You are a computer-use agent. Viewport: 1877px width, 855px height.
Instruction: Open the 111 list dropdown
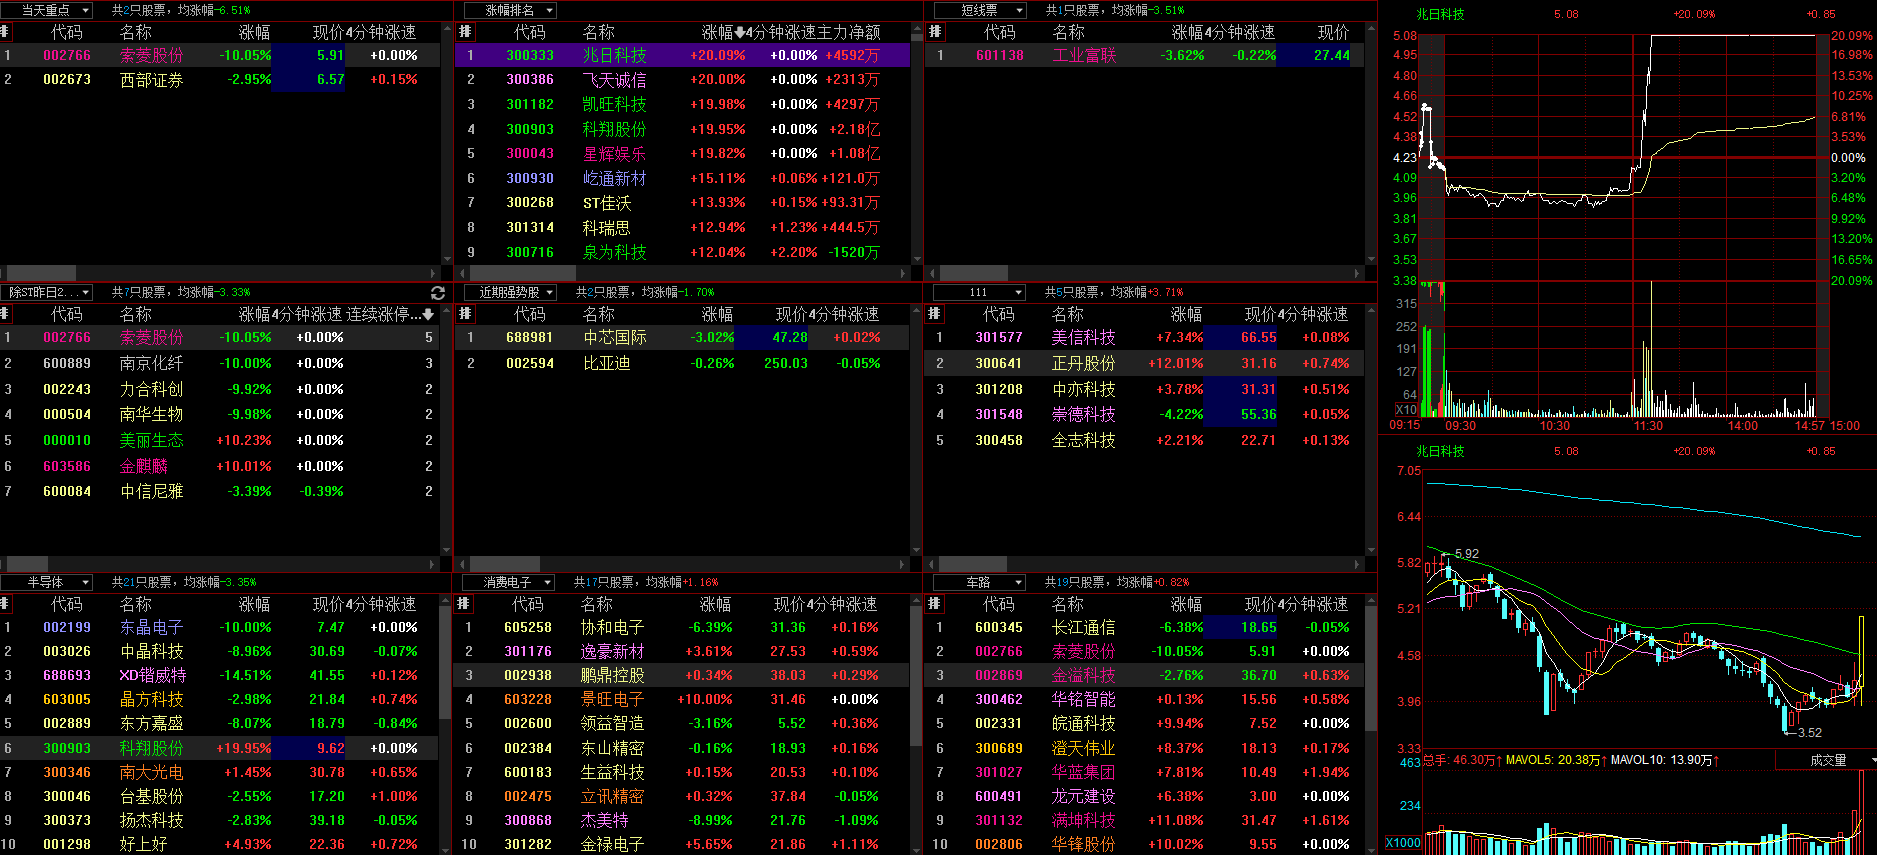click(980, 292)
